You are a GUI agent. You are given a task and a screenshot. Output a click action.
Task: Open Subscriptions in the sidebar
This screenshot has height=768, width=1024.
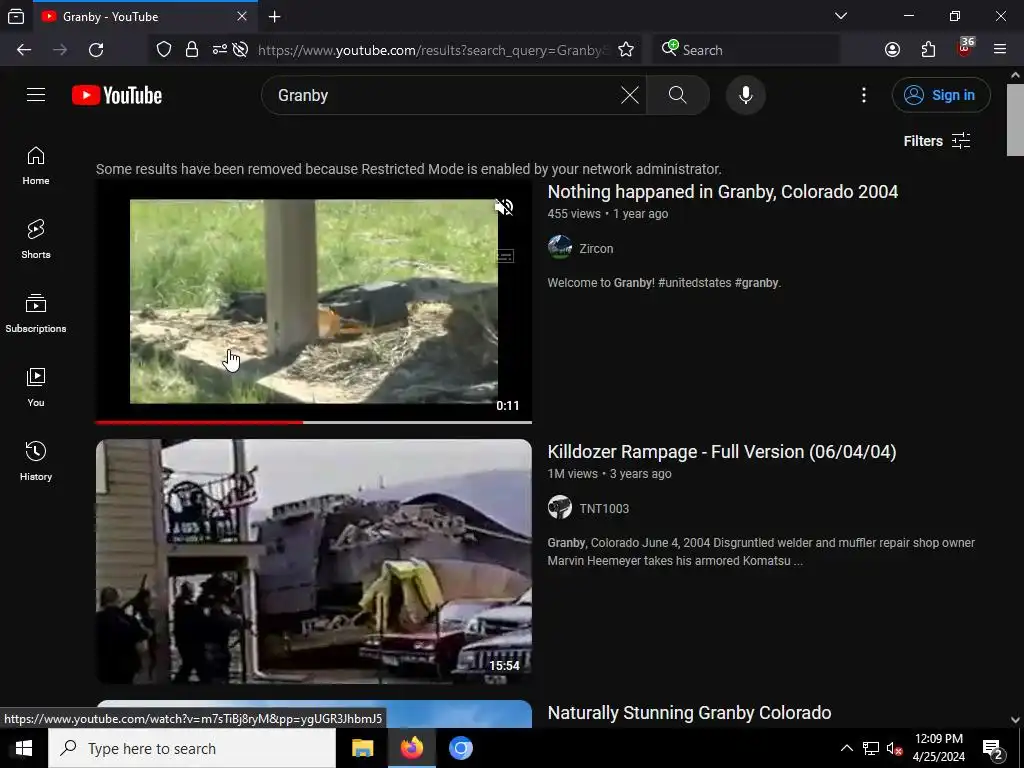tap(36, 313)
